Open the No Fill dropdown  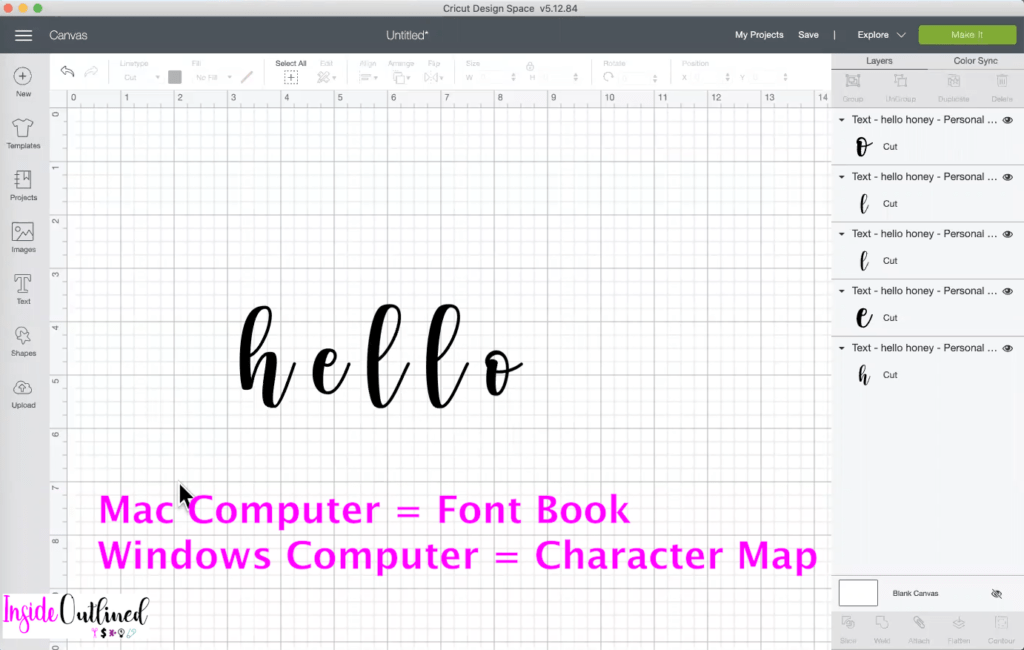pos(213,78)
